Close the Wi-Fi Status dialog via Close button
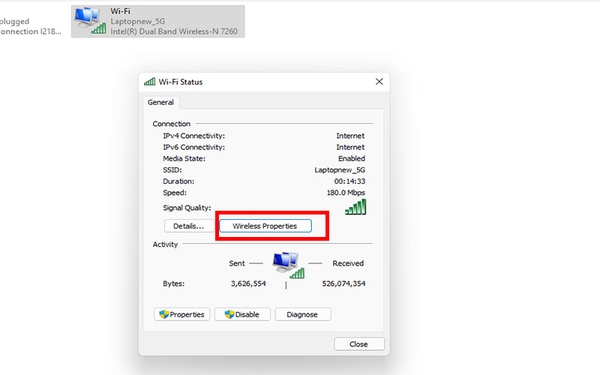Screen dimensions: 600x375 coord(359,344)
